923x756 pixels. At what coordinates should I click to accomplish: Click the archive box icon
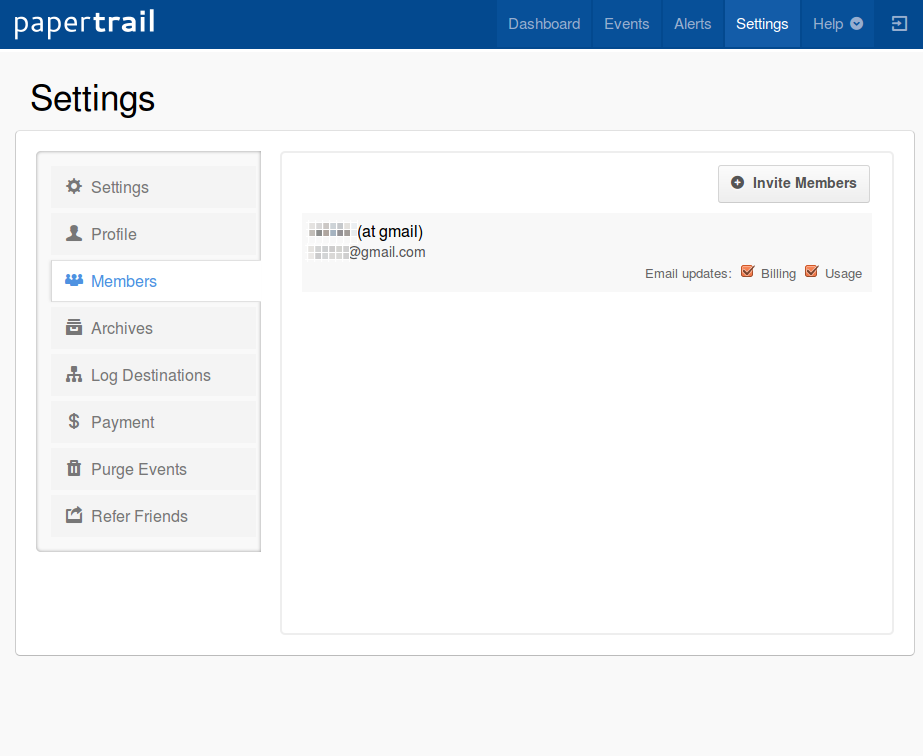click(74, 328)
